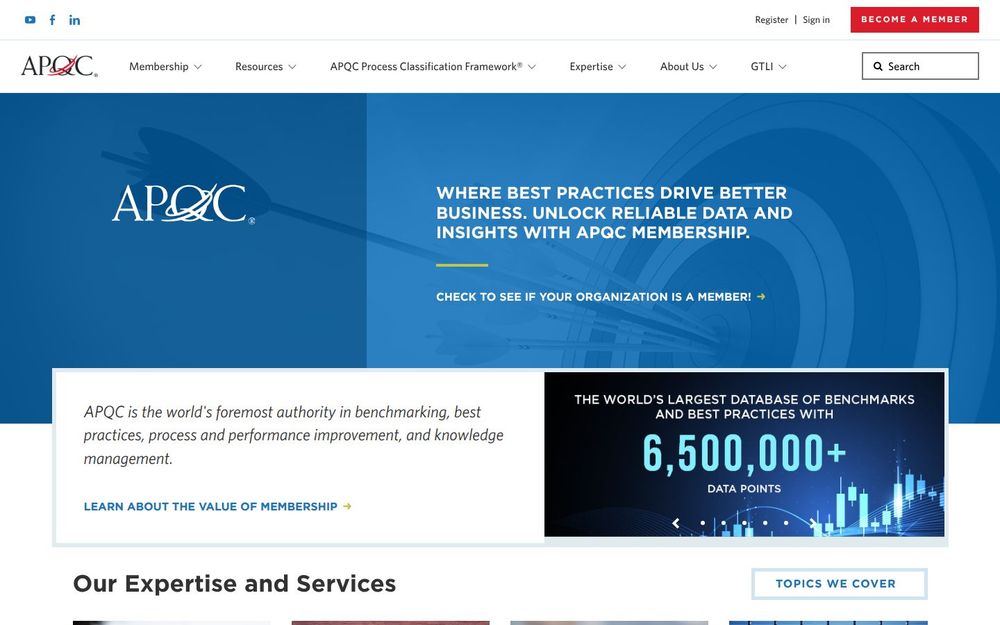Go to previous slide in benchmarks carousel

[x=676, y=523]
